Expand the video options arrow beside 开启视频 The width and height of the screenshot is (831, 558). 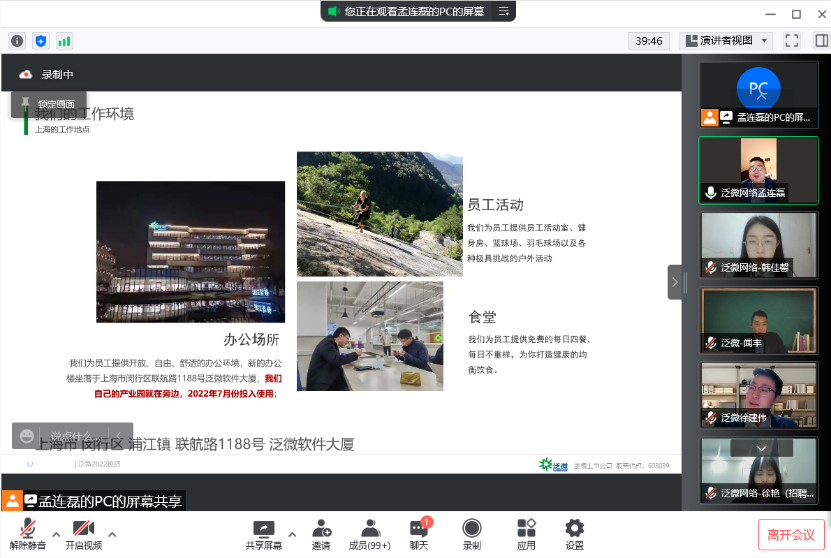click(x=112, y=533)
